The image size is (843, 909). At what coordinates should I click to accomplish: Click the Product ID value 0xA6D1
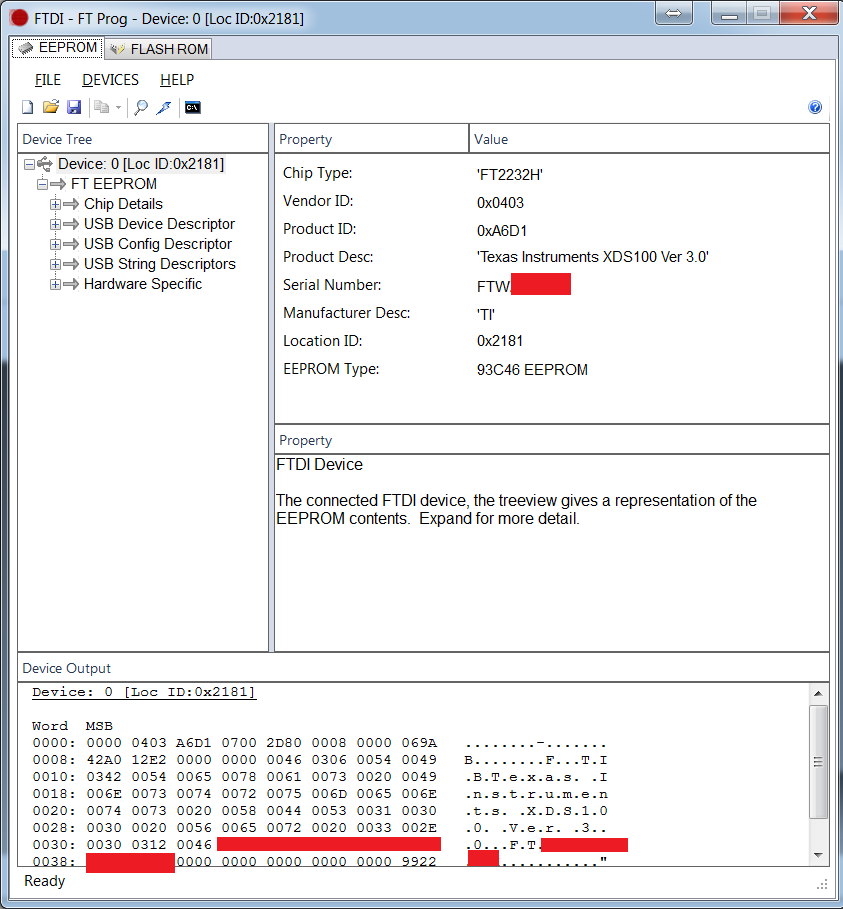tap(502, 231)
